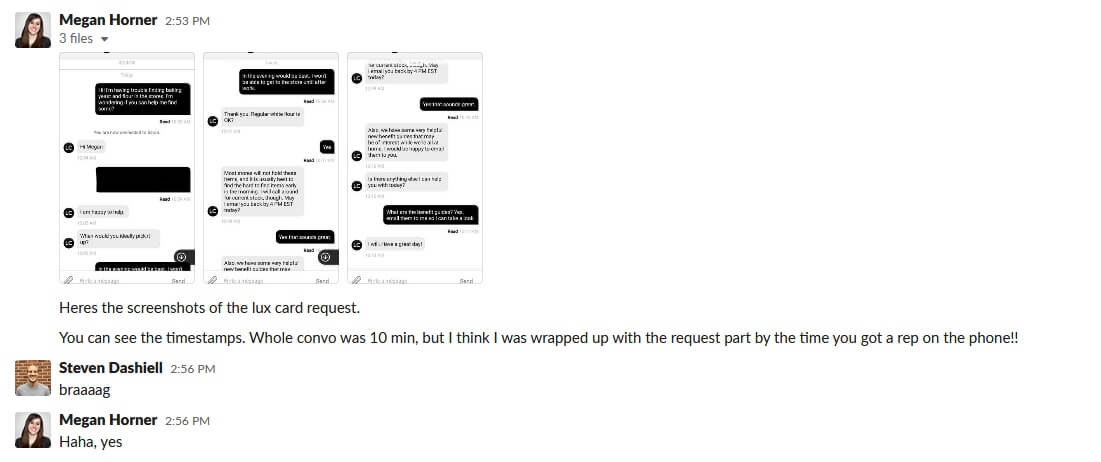Click the paperclip icon in the first screenshot
This screenshot has width=1101, height=462.
pos(69,281)
